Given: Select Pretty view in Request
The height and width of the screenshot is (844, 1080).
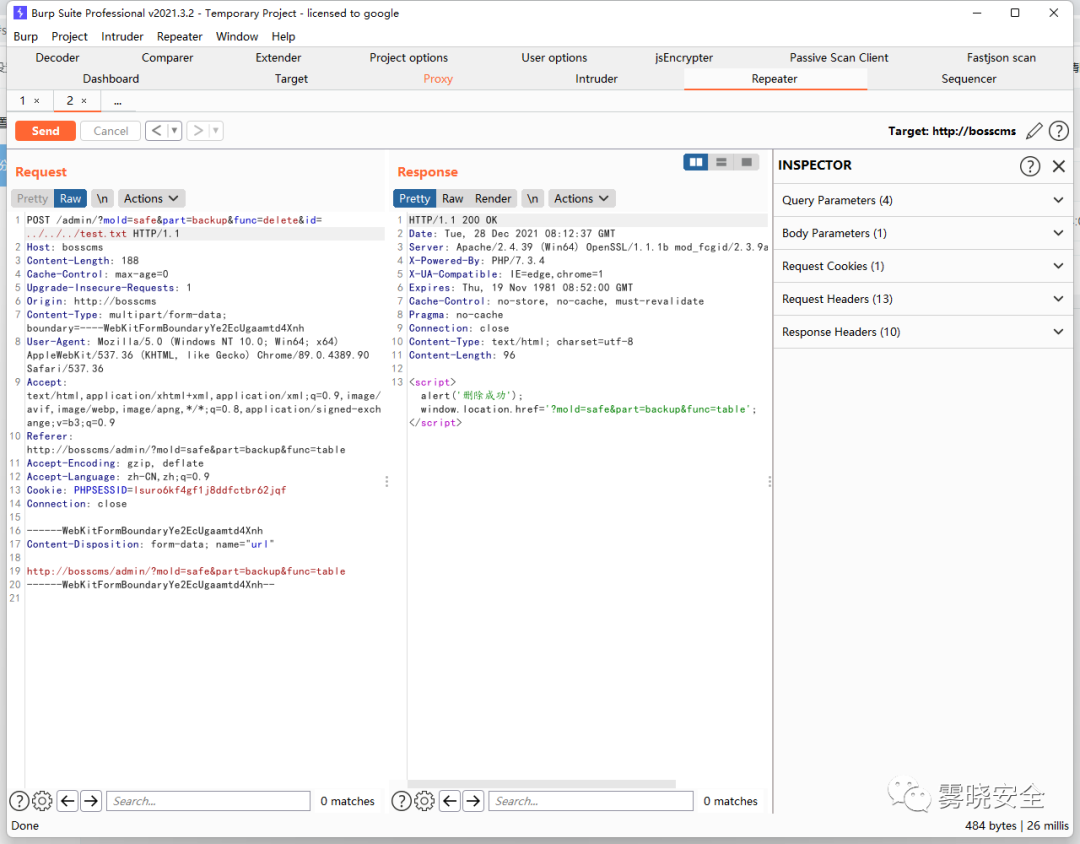Looking at the screenshot, I should [x=32, y=198].
